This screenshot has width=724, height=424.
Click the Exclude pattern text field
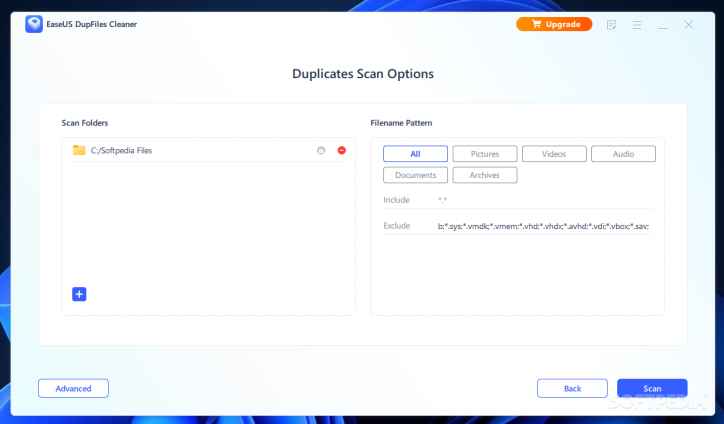click(x=543, y=226)
